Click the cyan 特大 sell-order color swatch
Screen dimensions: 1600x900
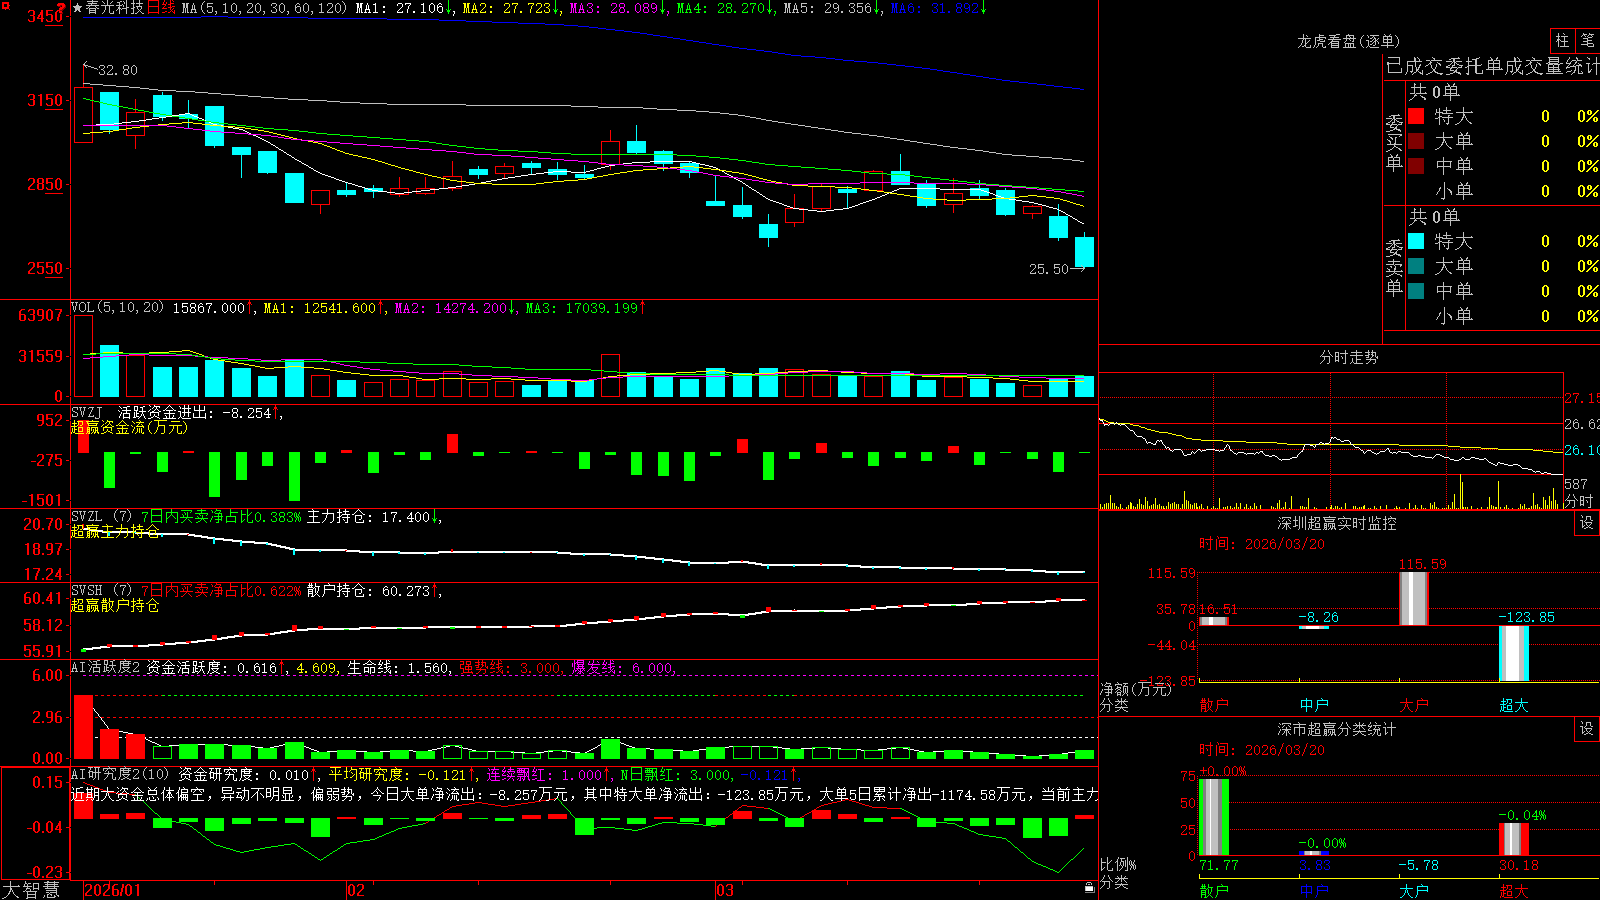tap(1416, 241)
